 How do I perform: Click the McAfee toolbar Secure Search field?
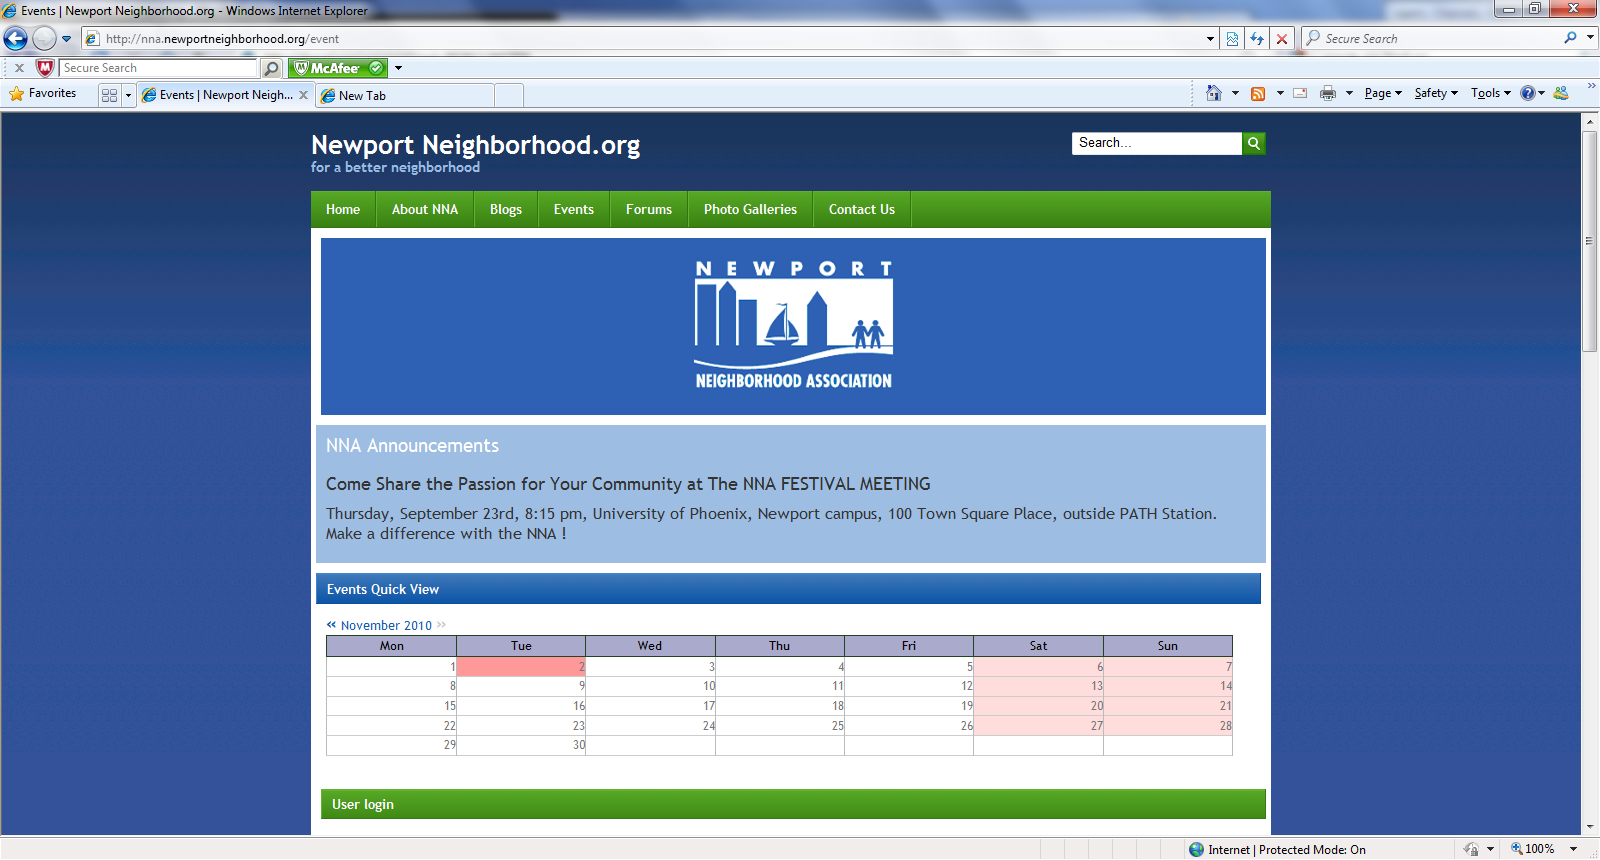[159, 68]
